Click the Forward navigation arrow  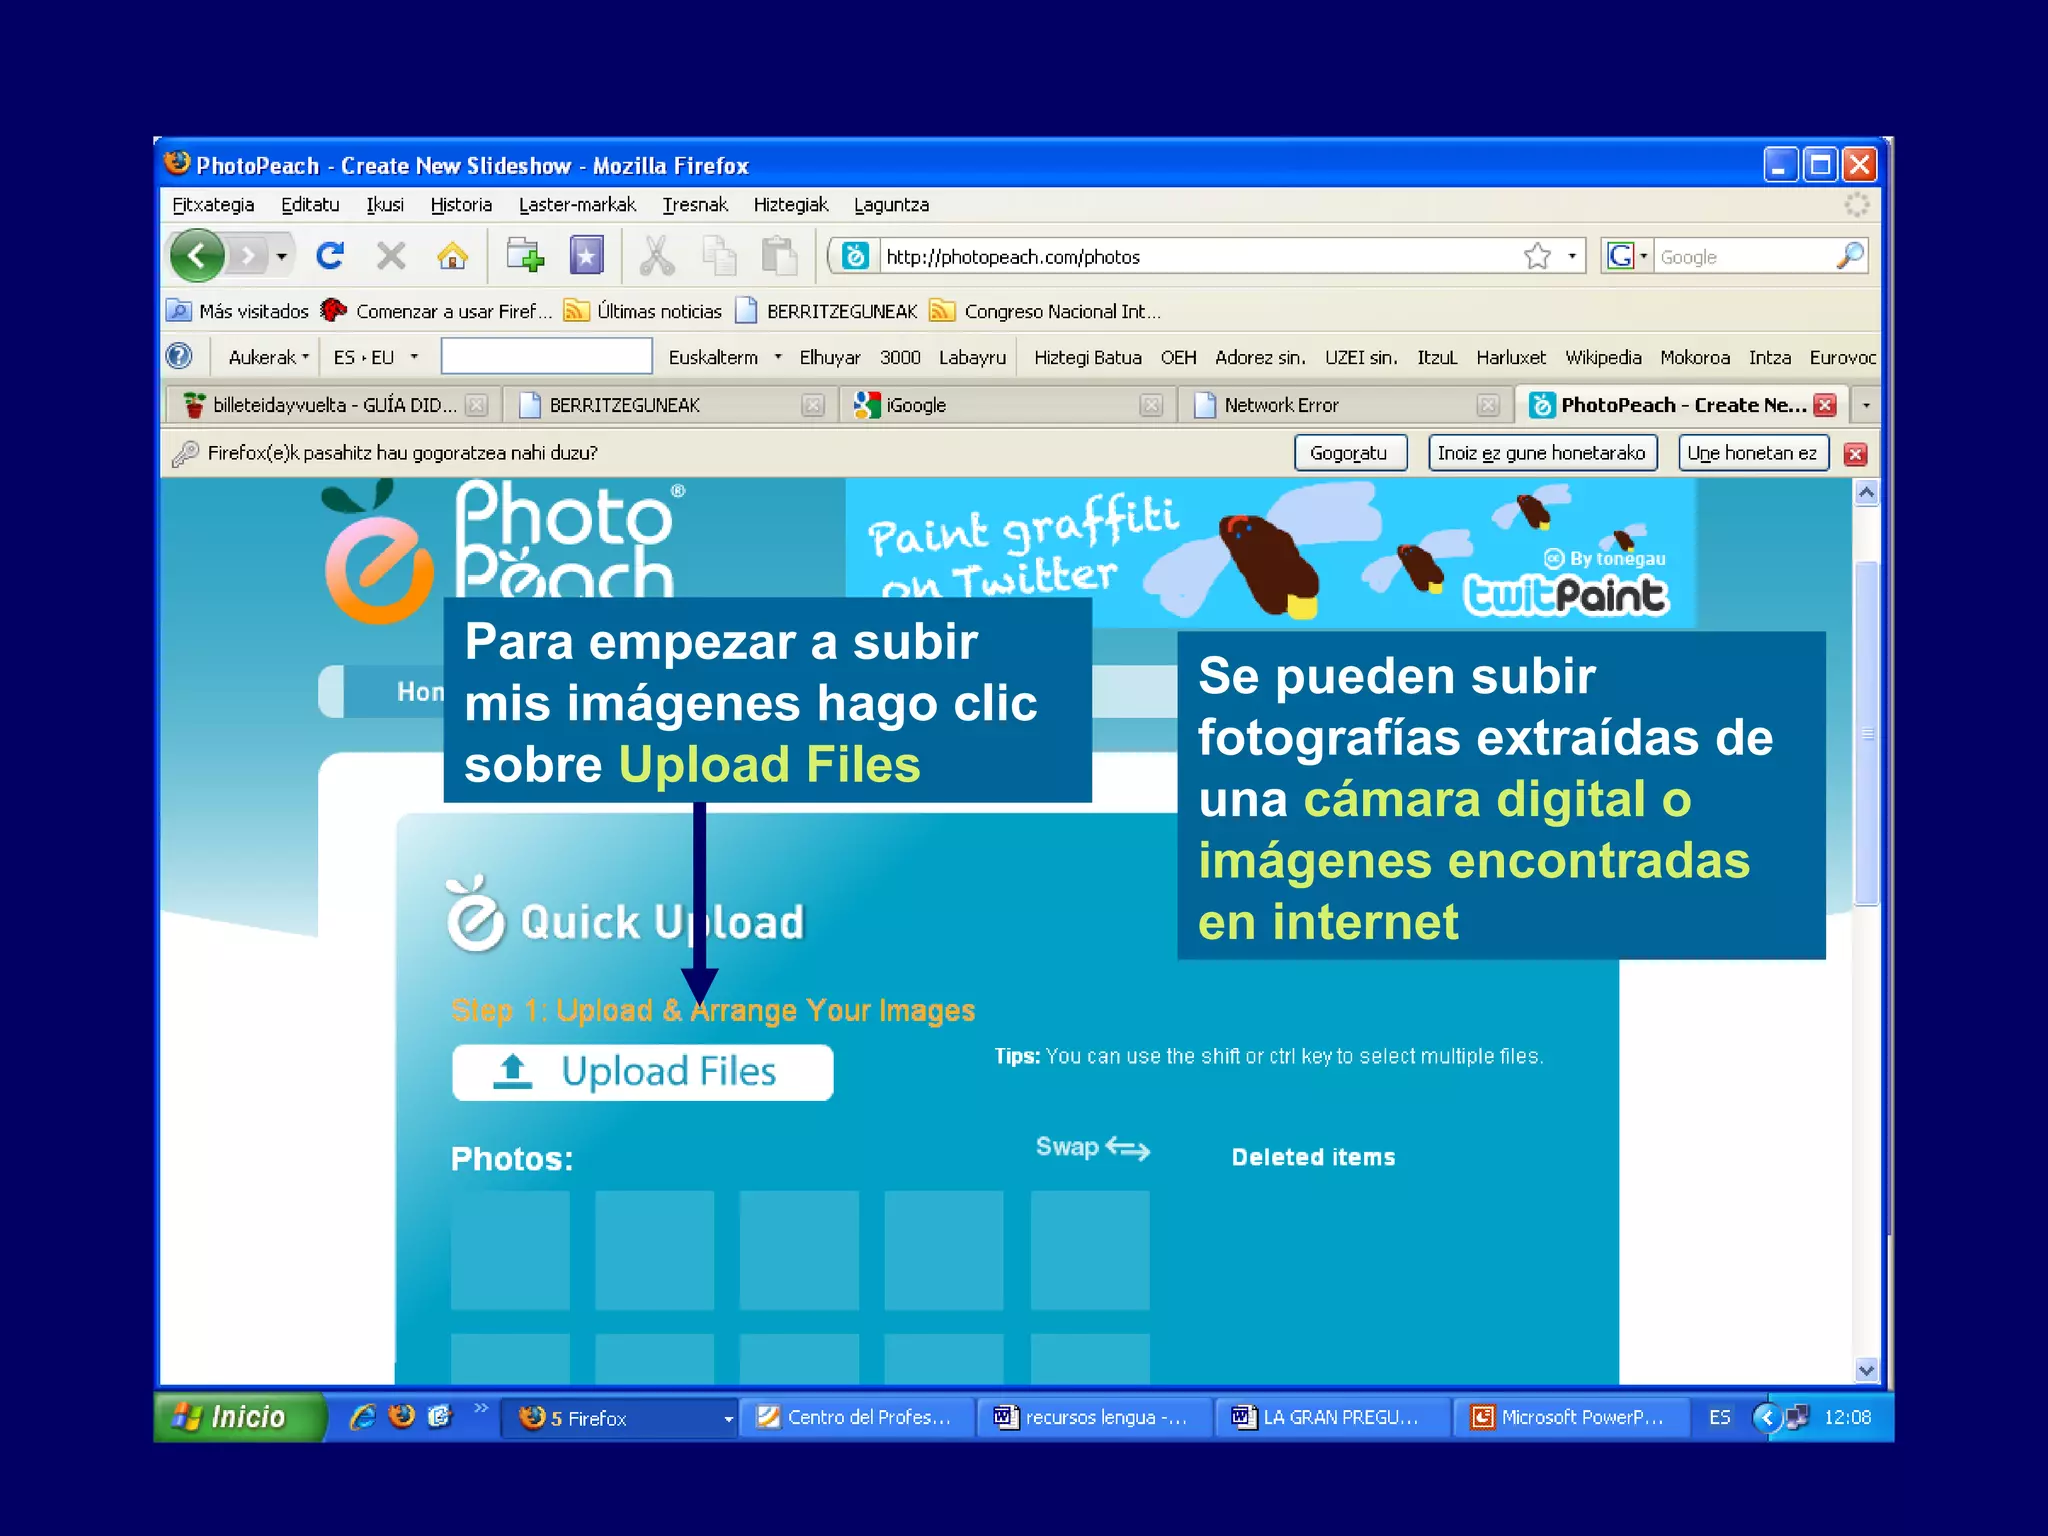point(249,257)
